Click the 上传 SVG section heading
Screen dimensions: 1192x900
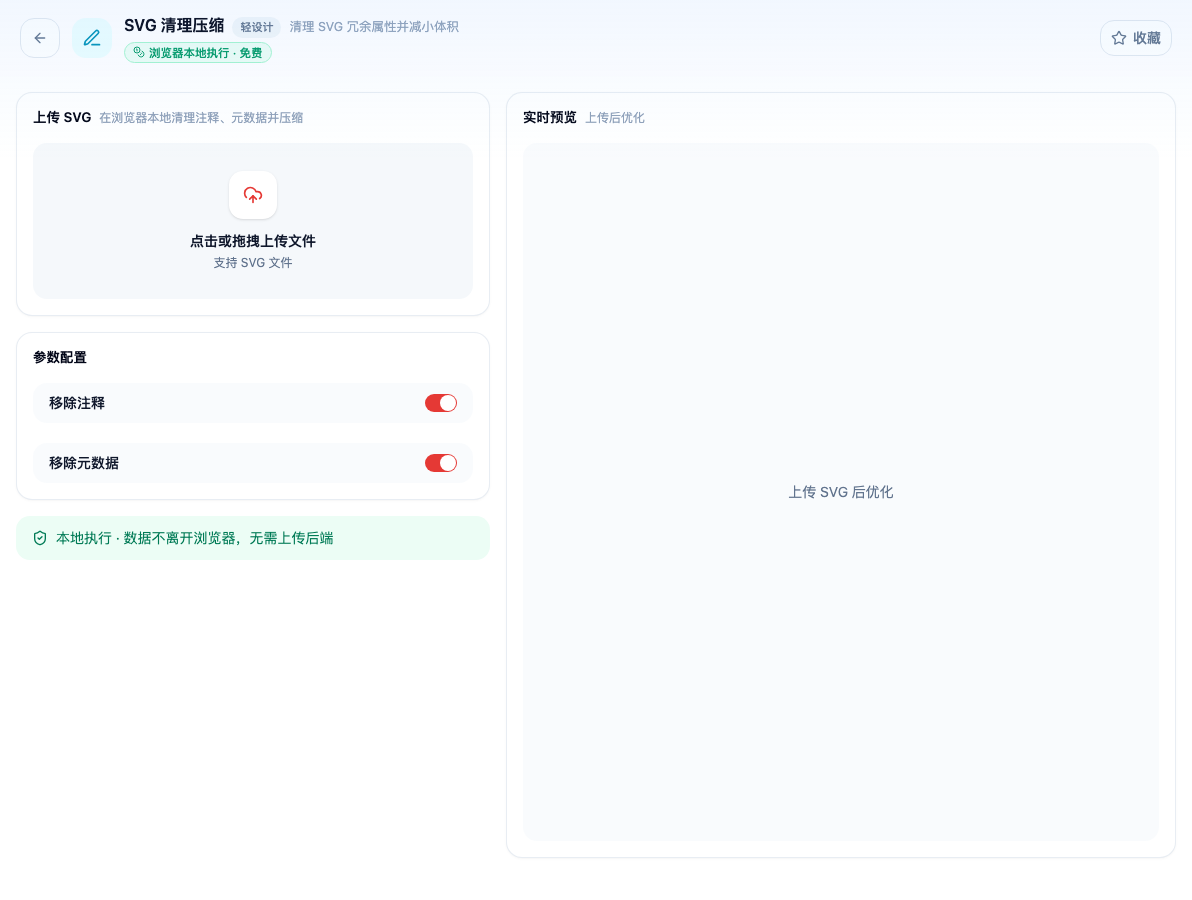click(62, 117)
